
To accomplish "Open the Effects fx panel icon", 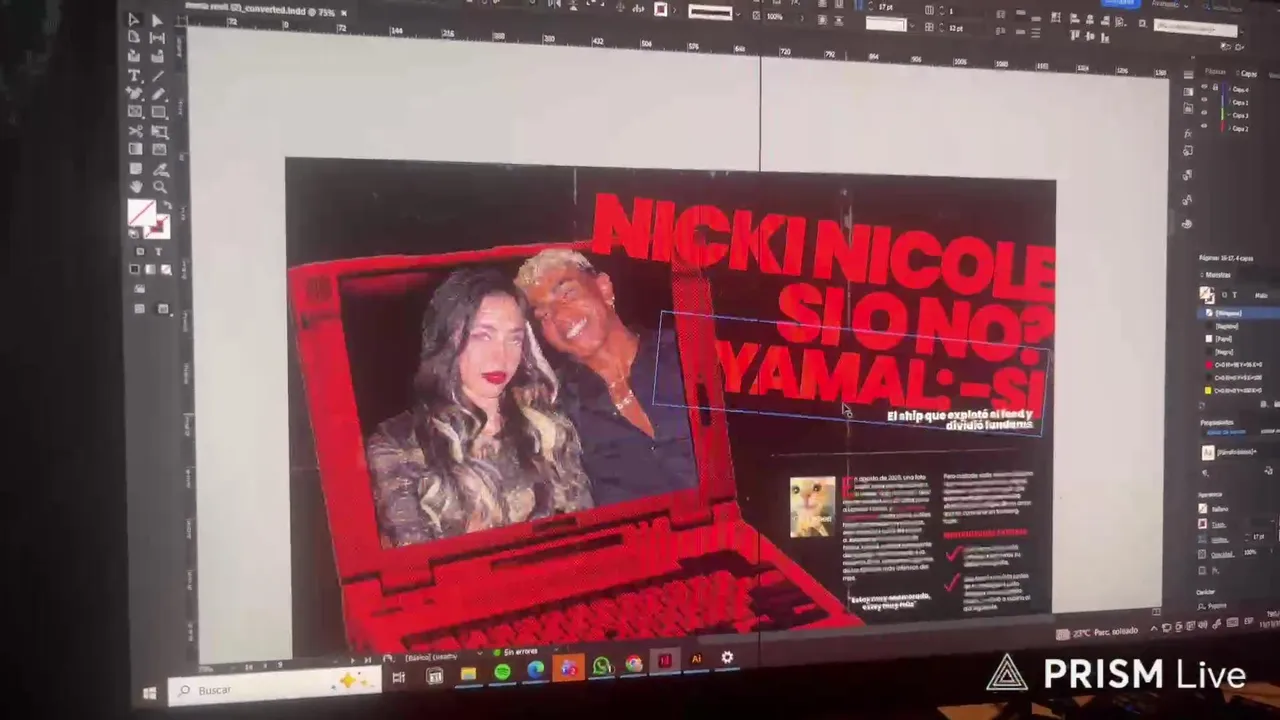I will pos(1187,134).
